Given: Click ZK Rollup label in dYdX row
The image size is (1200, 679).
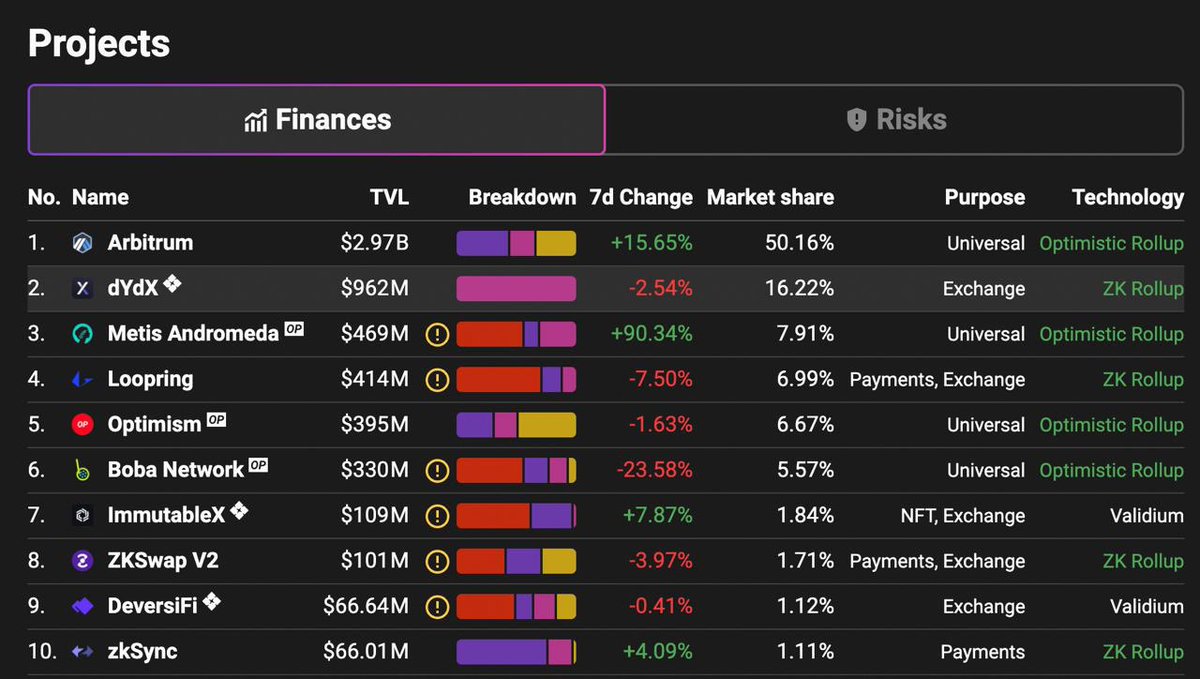Looking at the screenshot, I should pyautogui.click(x=1143, y=289).
